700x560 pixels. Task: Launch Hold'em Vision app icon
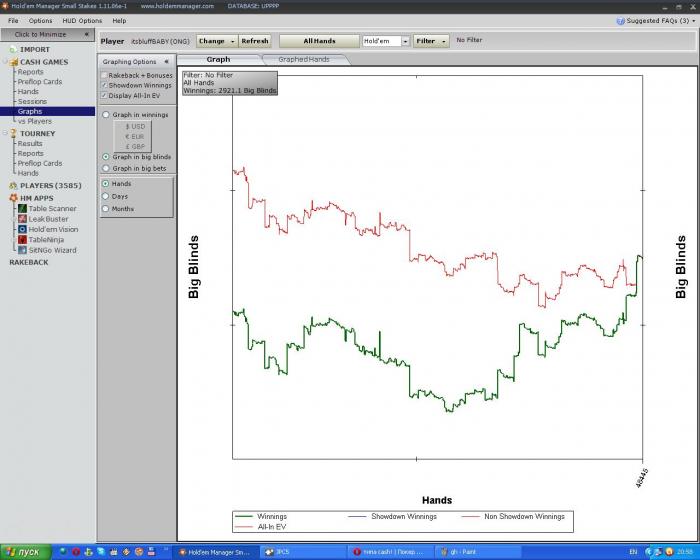coord(22,229)
